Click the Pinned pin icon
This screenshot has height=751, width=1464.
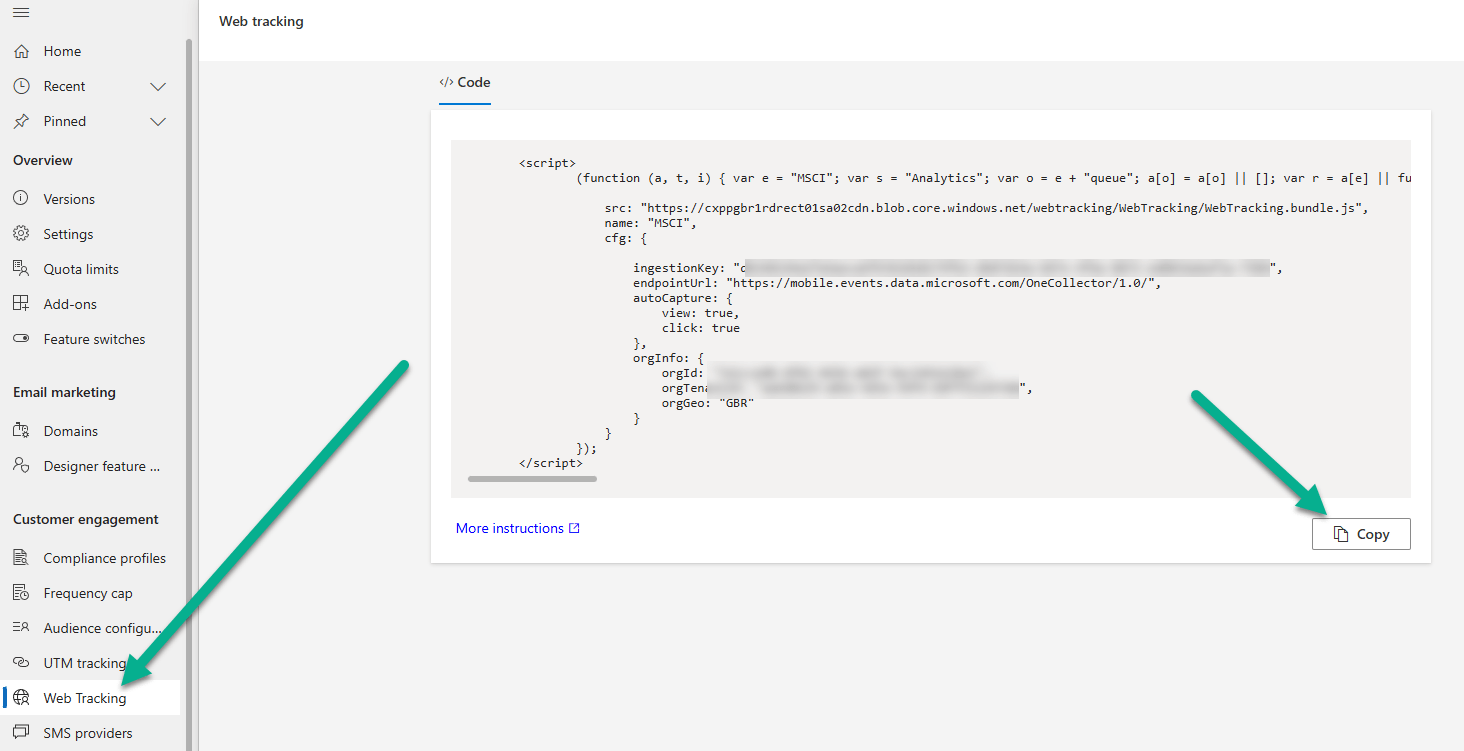(x=21, y=121)
